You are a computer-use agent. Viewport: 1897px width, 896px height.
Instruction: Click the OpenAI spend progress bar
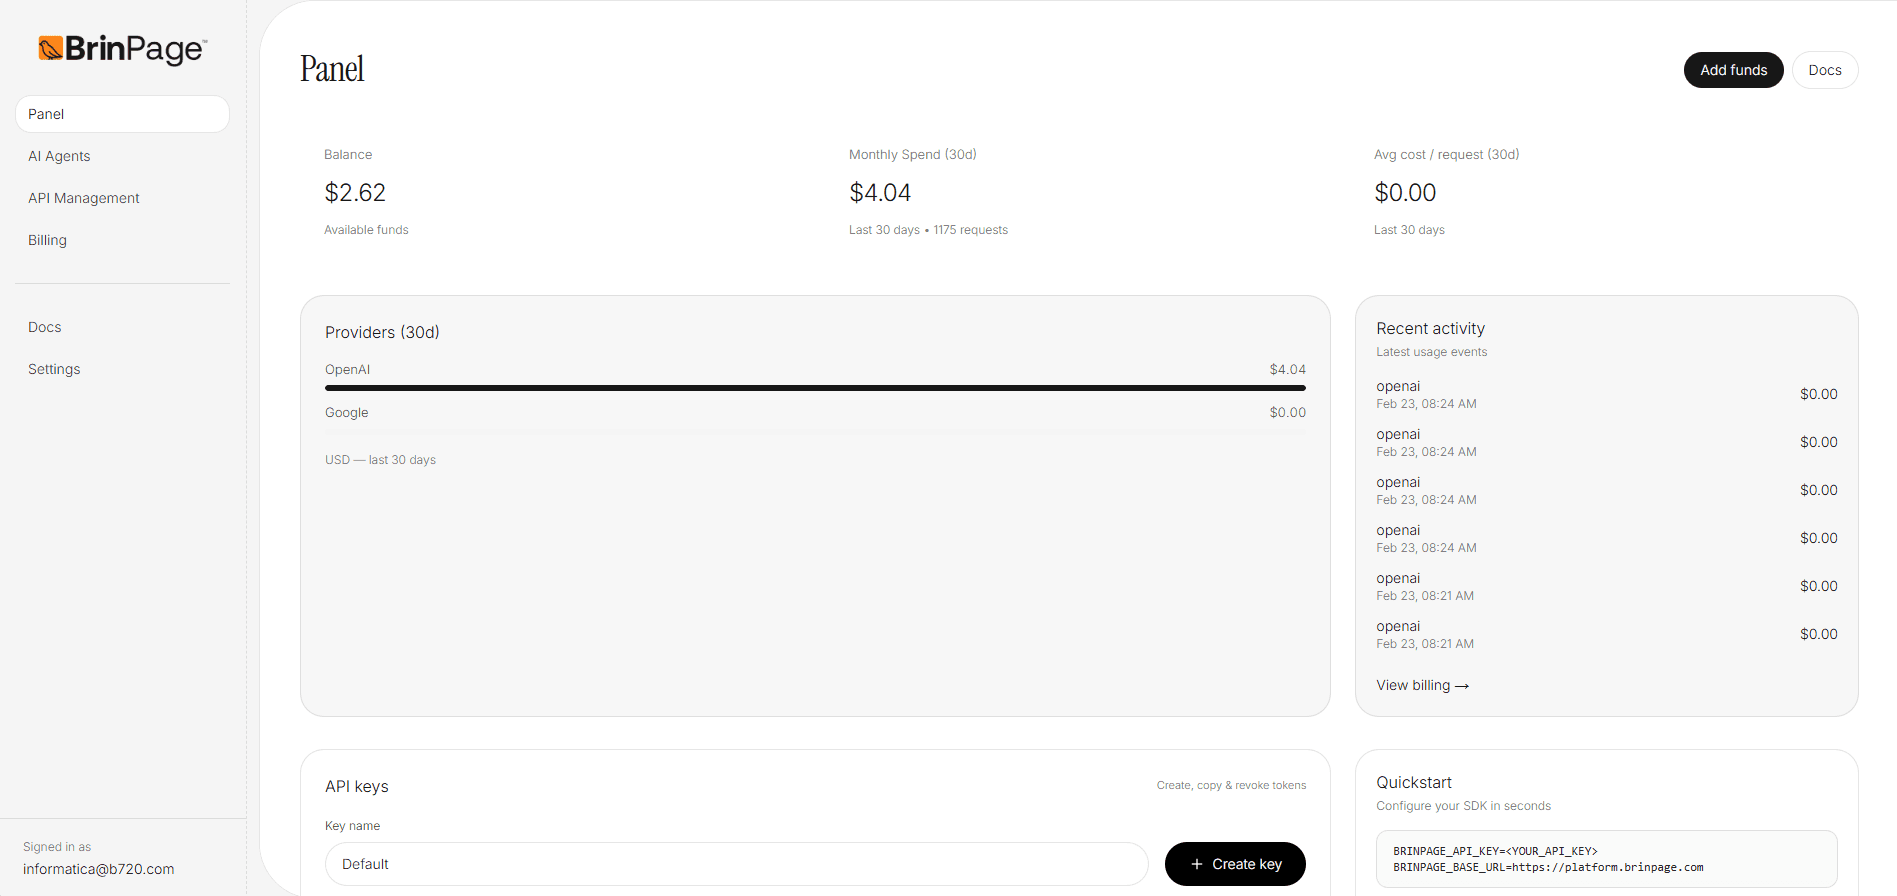click(x=815, y=388)
